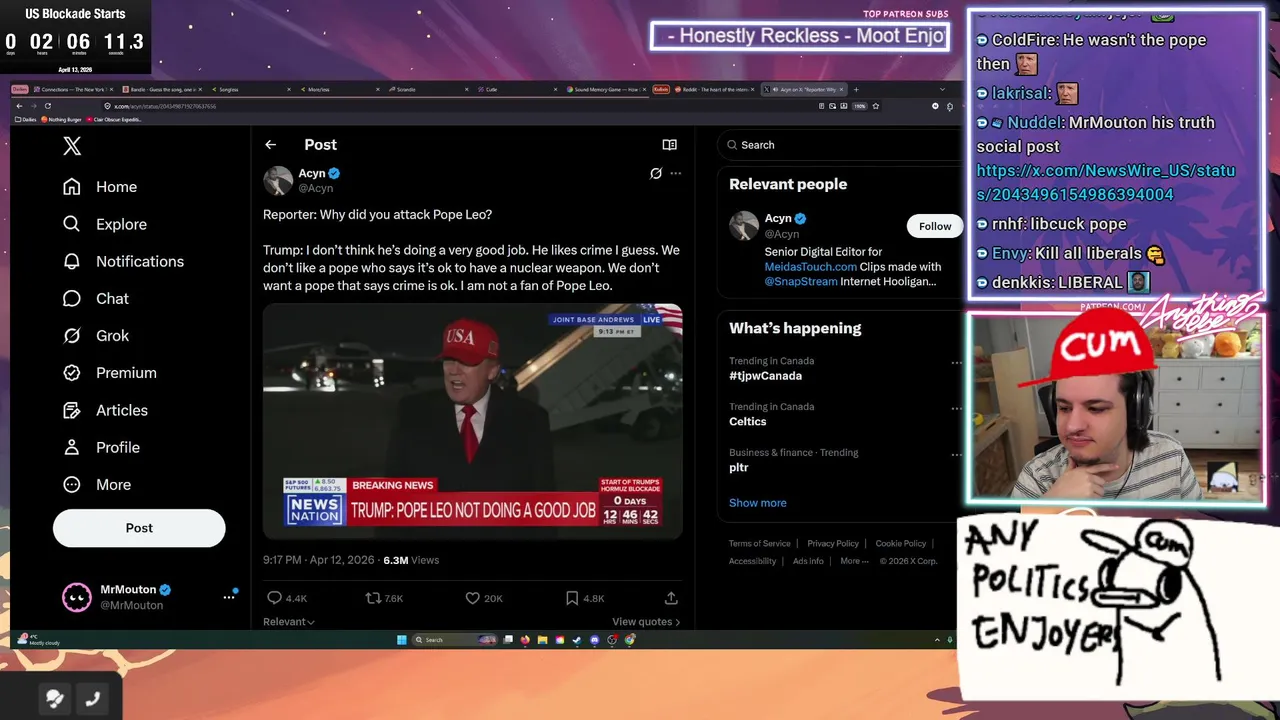This screenshot has width=1280, height=720.
Task: Open Terms of Service footer link
Action: click(x=759, y=544)
